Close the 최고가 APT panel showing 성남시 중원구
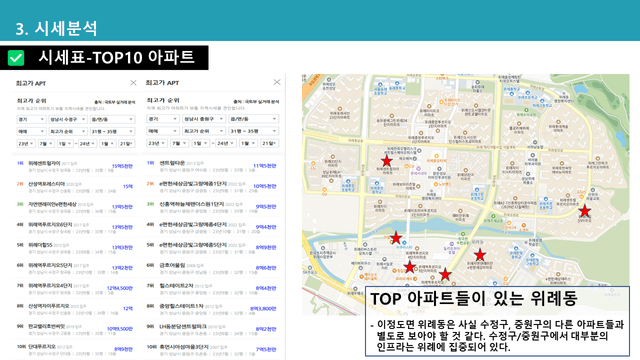The image size is (640, 360). click(277, 82)
